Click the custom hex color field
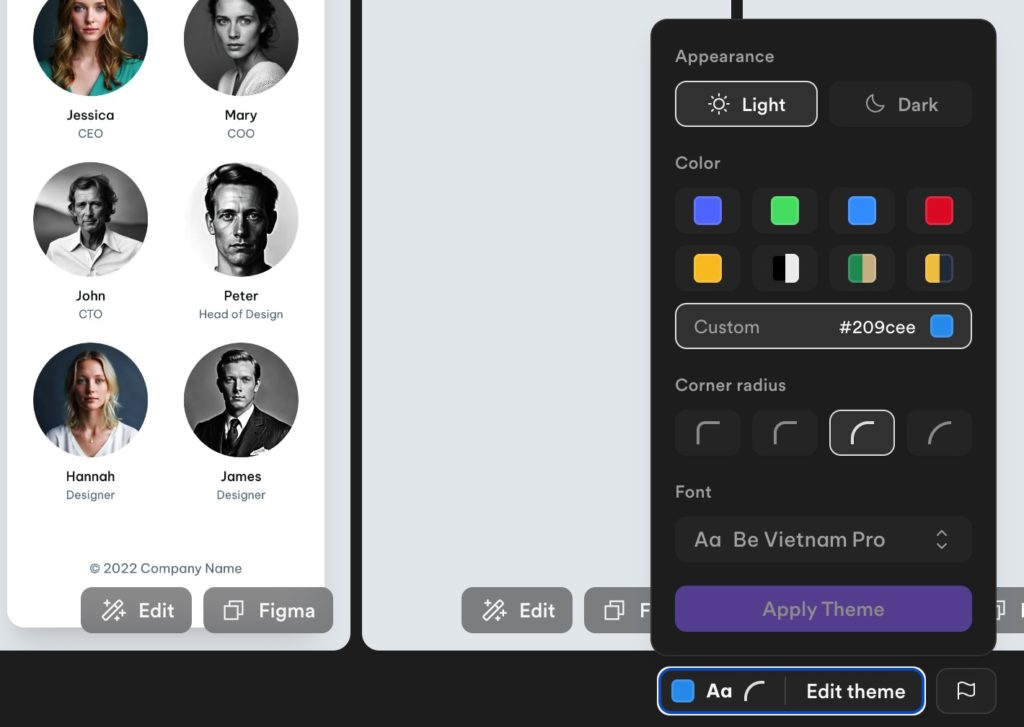1024x727 pixels. (x=823, y=326)
